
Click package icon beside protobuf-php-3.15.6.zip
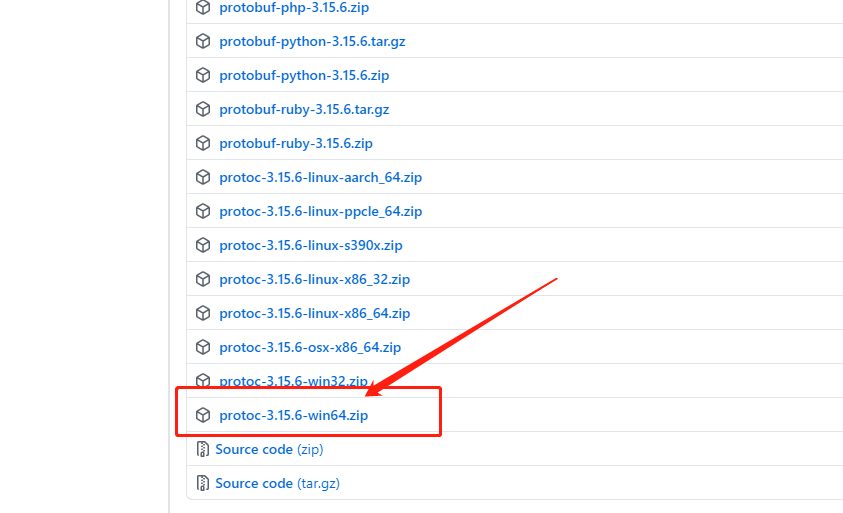203,8
